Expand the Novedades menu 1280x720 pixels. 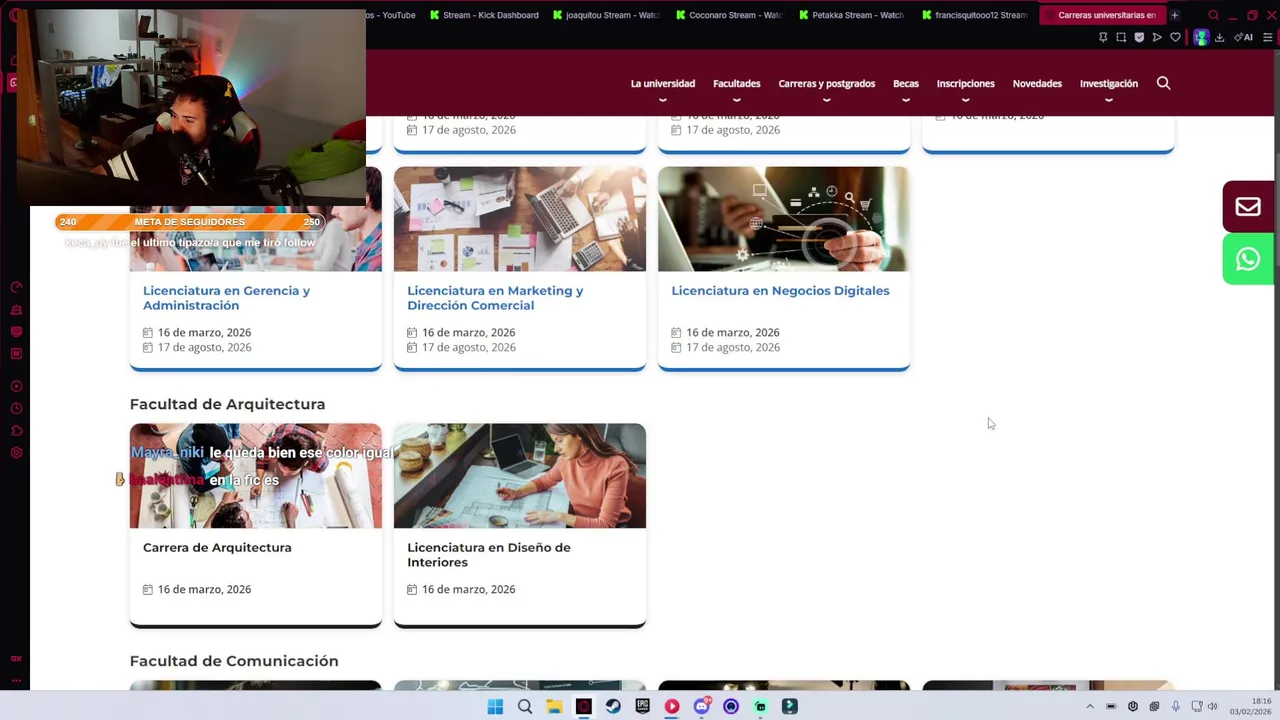[x=1037, y=84]
